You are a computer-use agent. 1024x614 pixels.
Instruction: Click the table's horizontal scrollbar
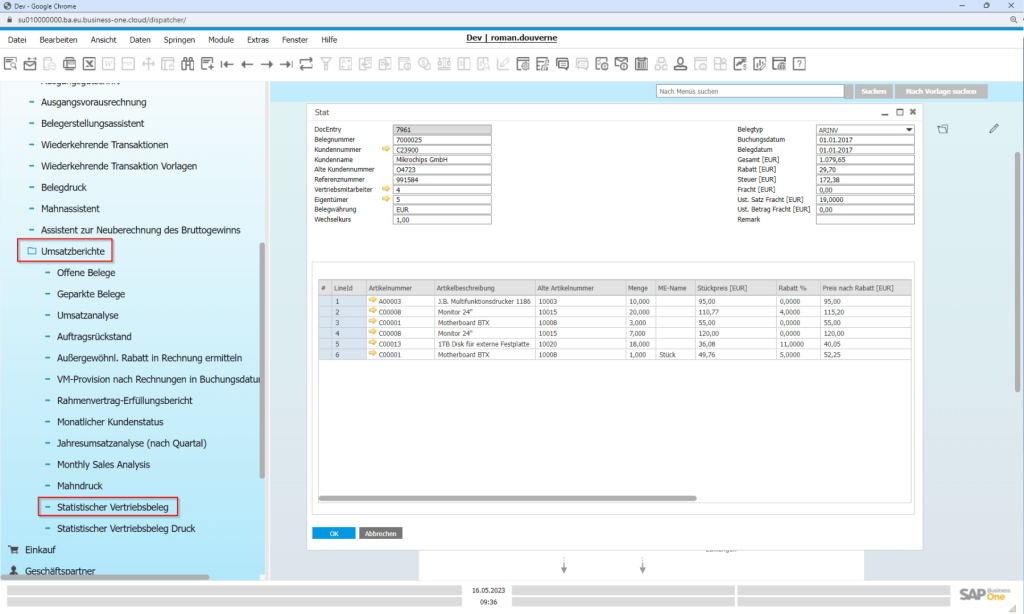(x=508, y=497)
